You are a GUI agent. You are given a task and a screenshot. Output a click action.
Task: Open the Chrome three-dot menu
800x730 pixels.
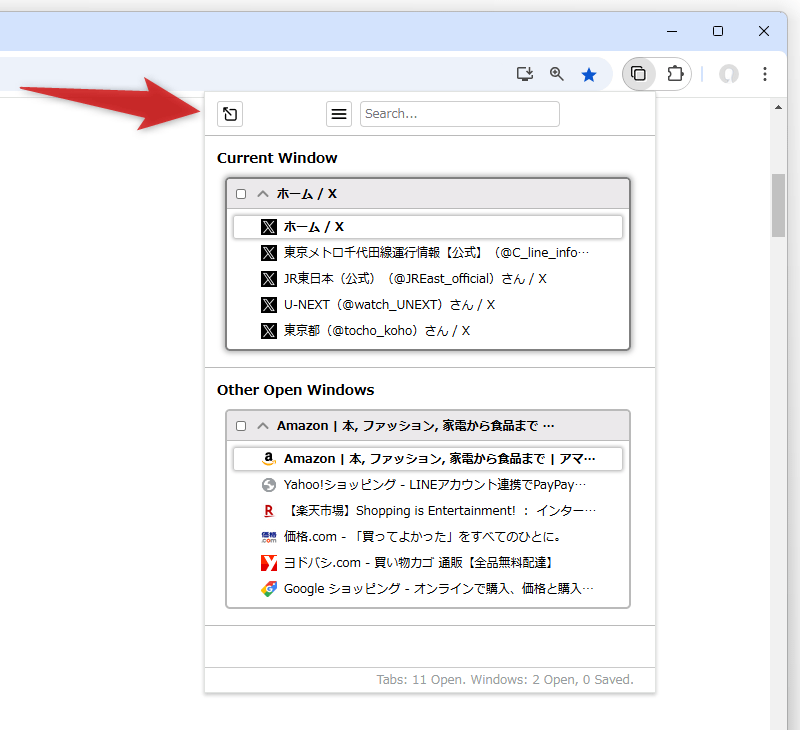764,74
